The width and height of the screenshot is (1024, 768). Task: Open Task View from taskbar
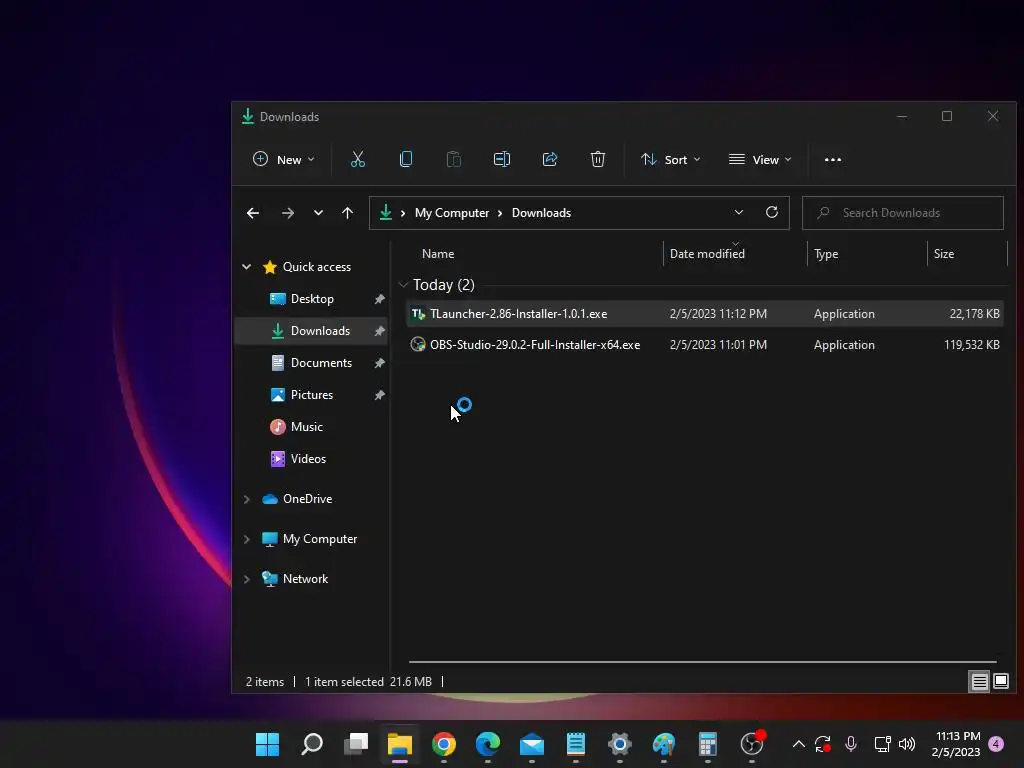[356, 744]
